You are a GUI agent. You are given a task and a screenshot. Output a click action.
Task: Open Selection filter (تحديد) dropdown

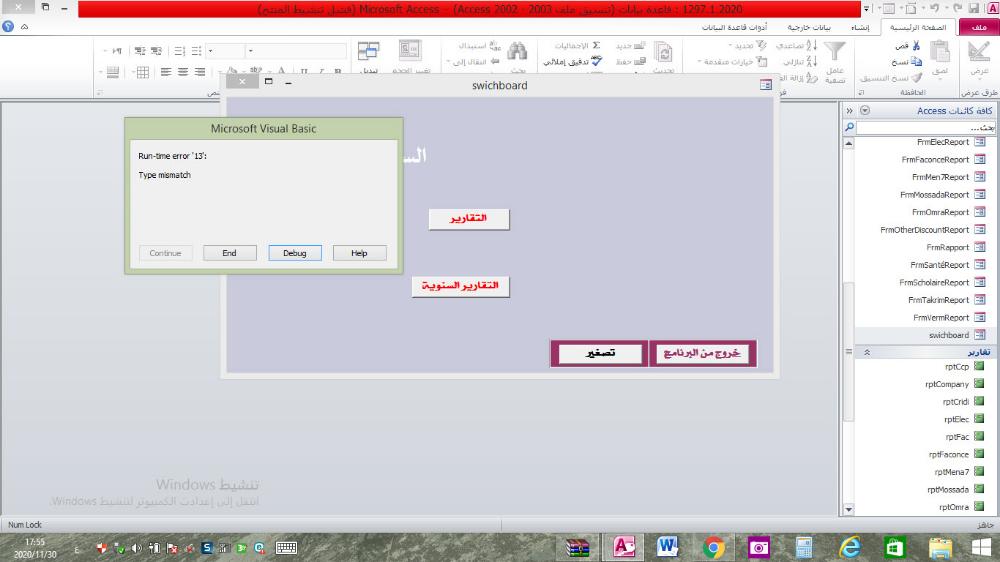747,45
